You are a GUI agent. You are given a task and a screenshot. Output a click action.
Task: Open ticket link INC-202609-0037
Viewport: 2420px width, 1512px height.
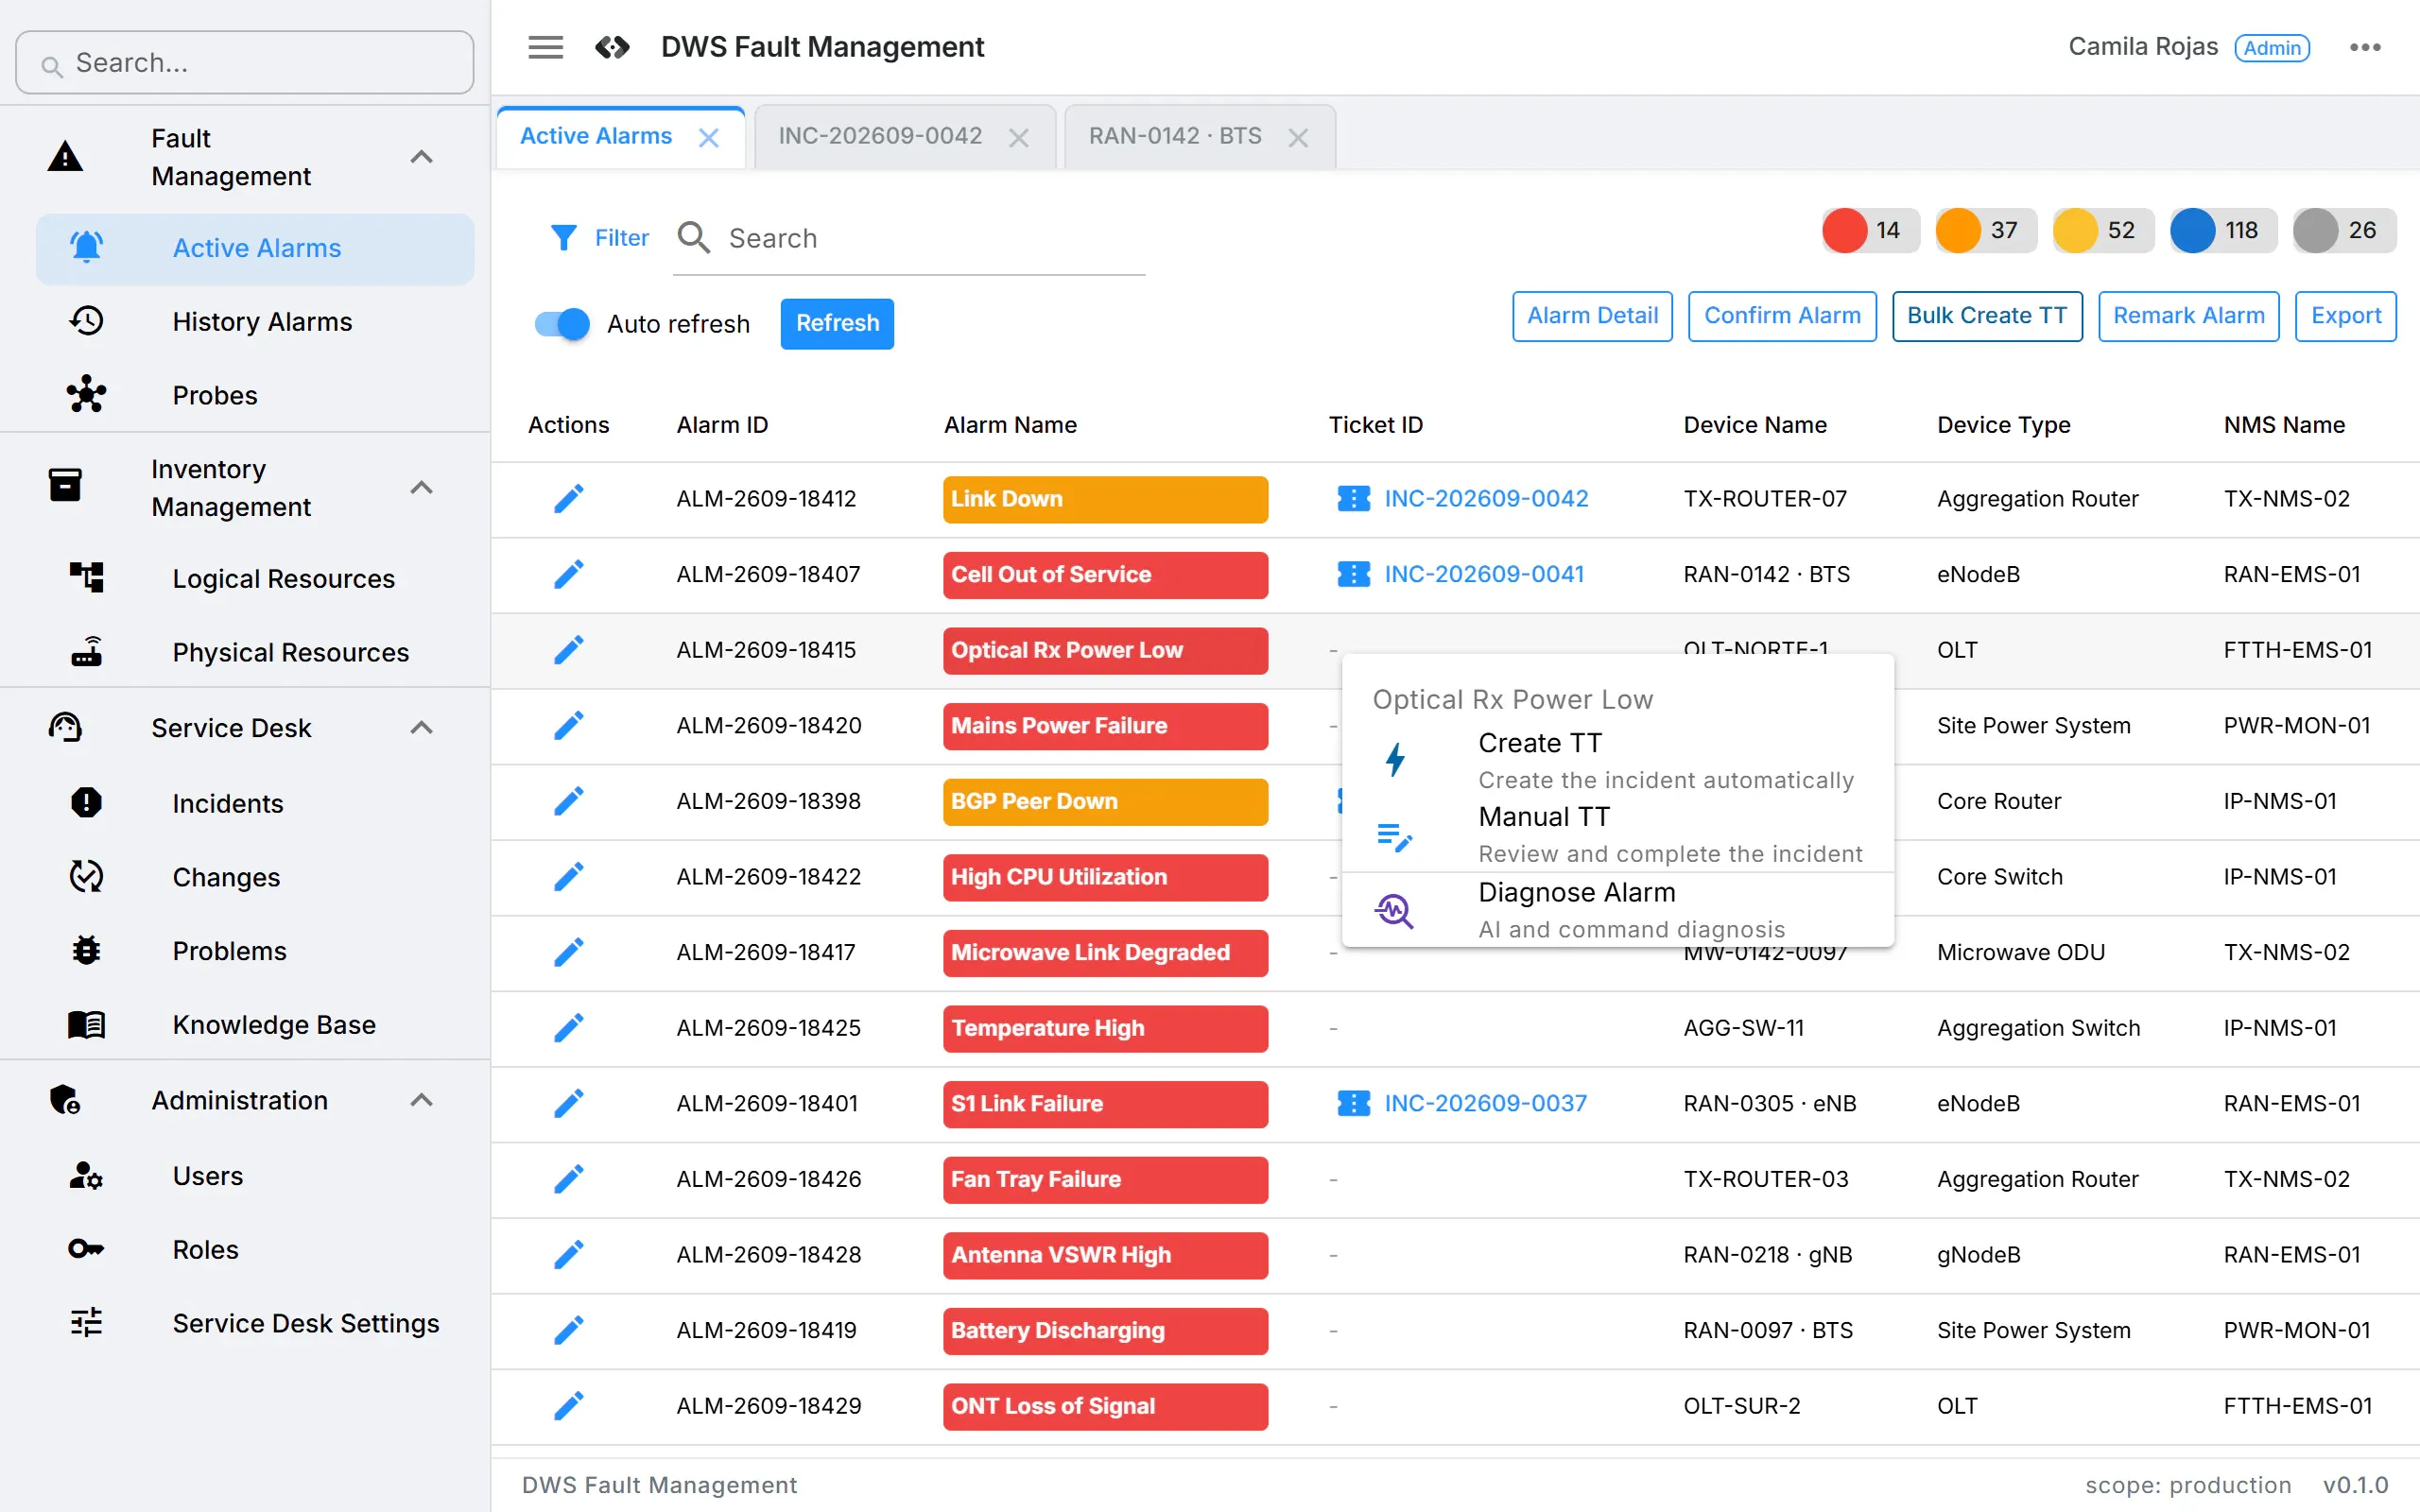1485,1103
